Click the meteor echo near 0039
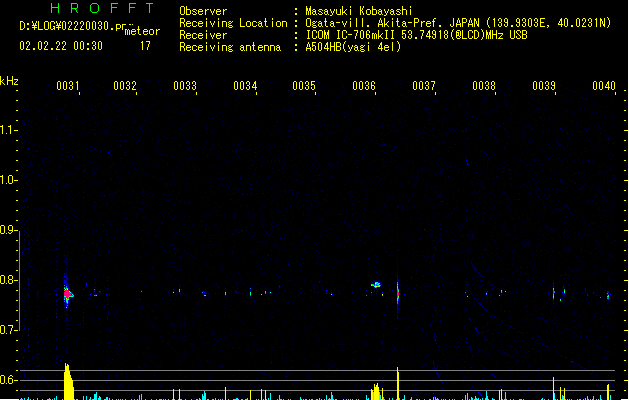Viewport: 629px width, 400px height. [x=554, y=292]
